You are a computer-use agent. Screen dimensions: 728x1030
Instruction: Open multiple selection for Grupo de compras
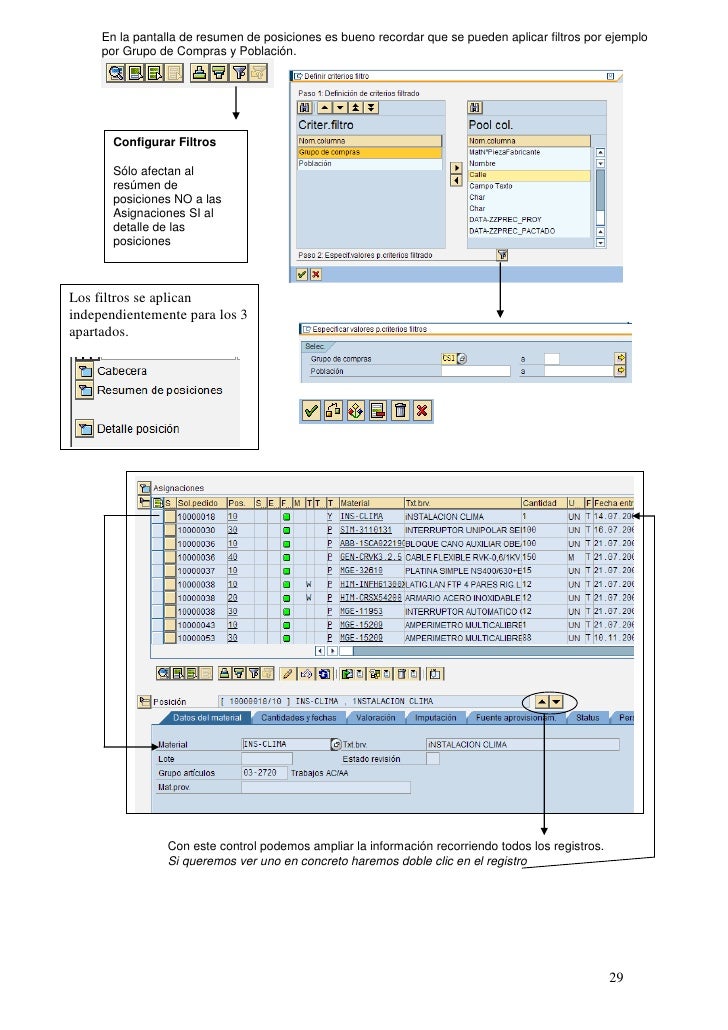click(620, 358)
